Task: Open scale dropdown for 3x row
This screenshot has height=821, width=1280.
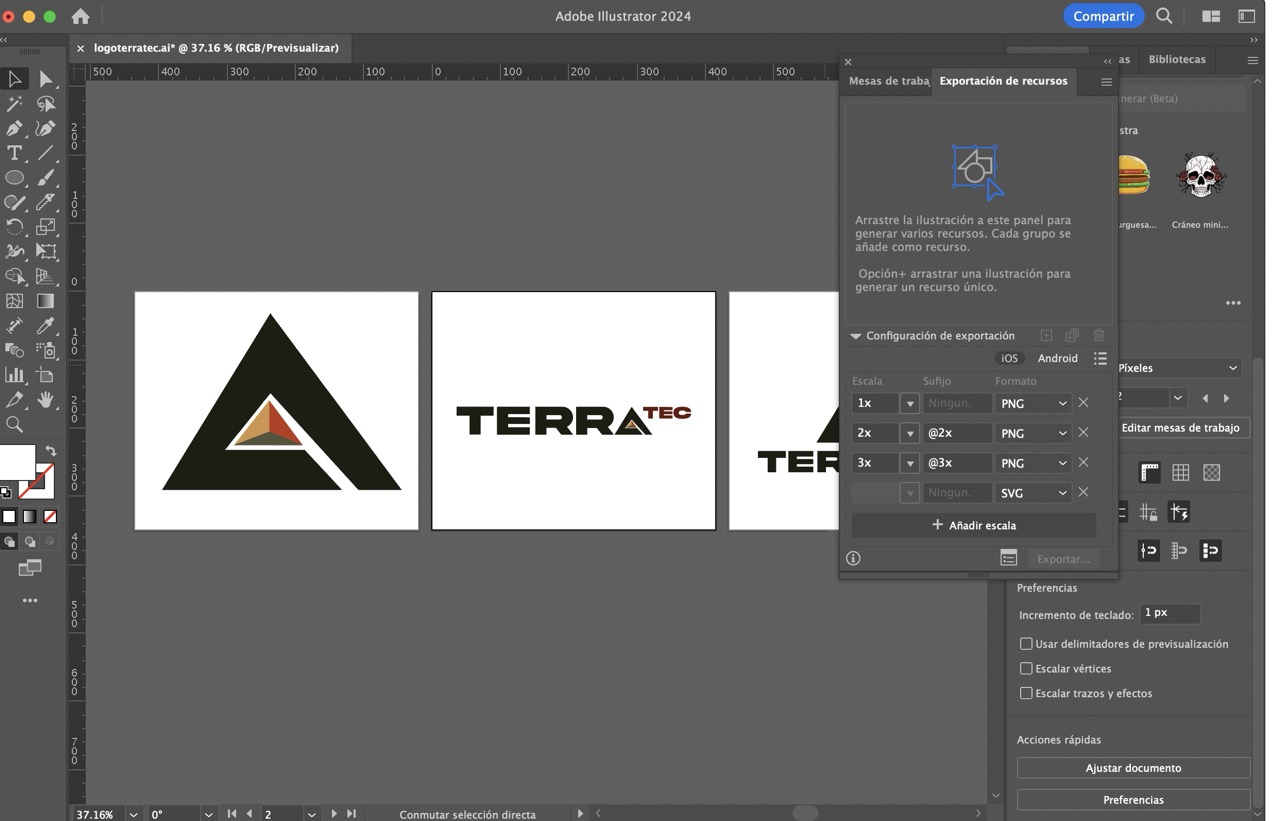Action: [x=909, y=463]
